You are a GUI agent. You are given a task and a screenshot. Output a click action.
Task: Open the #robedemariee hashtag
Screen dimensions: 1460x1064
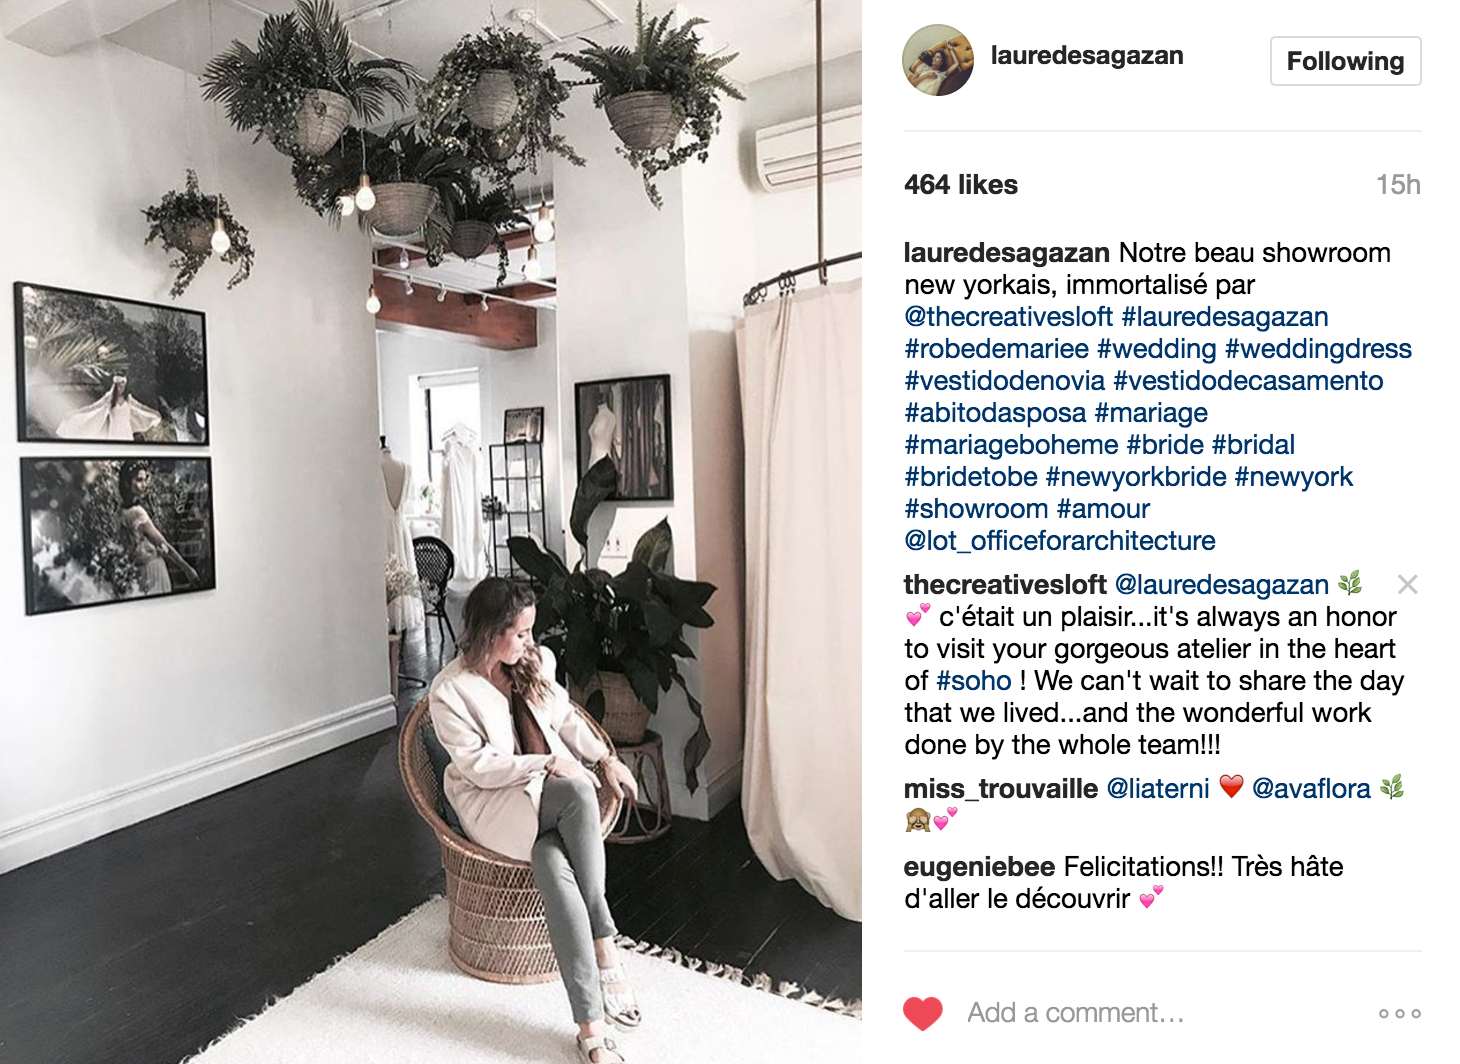click(x=997, y=349)
